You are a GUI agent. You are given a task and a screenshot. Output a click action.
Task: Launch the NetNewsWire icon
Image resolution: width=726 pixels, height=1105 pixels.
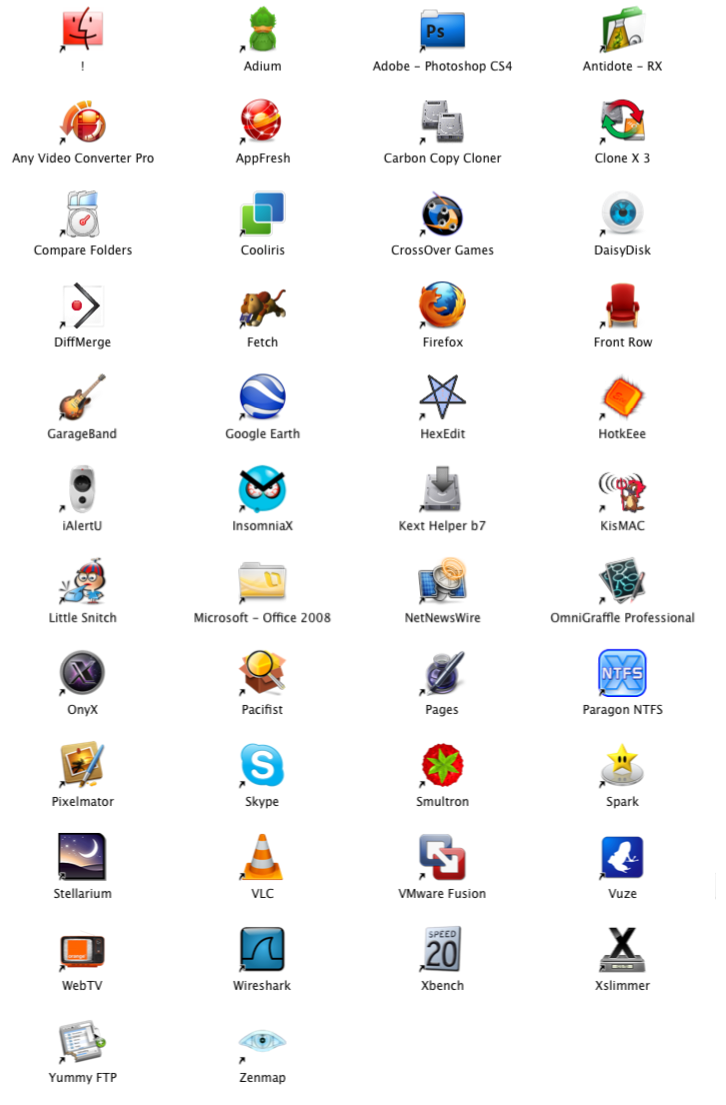442,581
